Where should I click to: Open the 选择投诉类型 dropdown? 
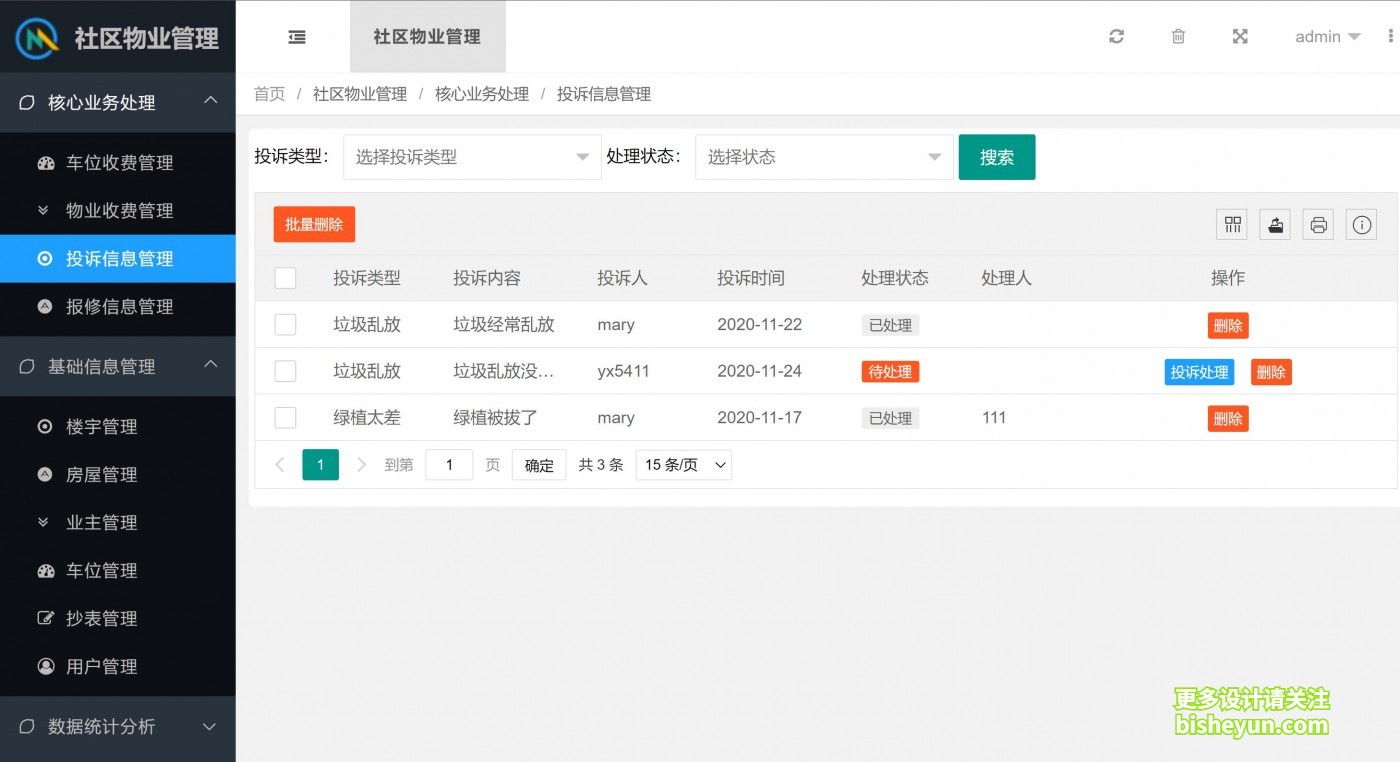click(472, 157)
